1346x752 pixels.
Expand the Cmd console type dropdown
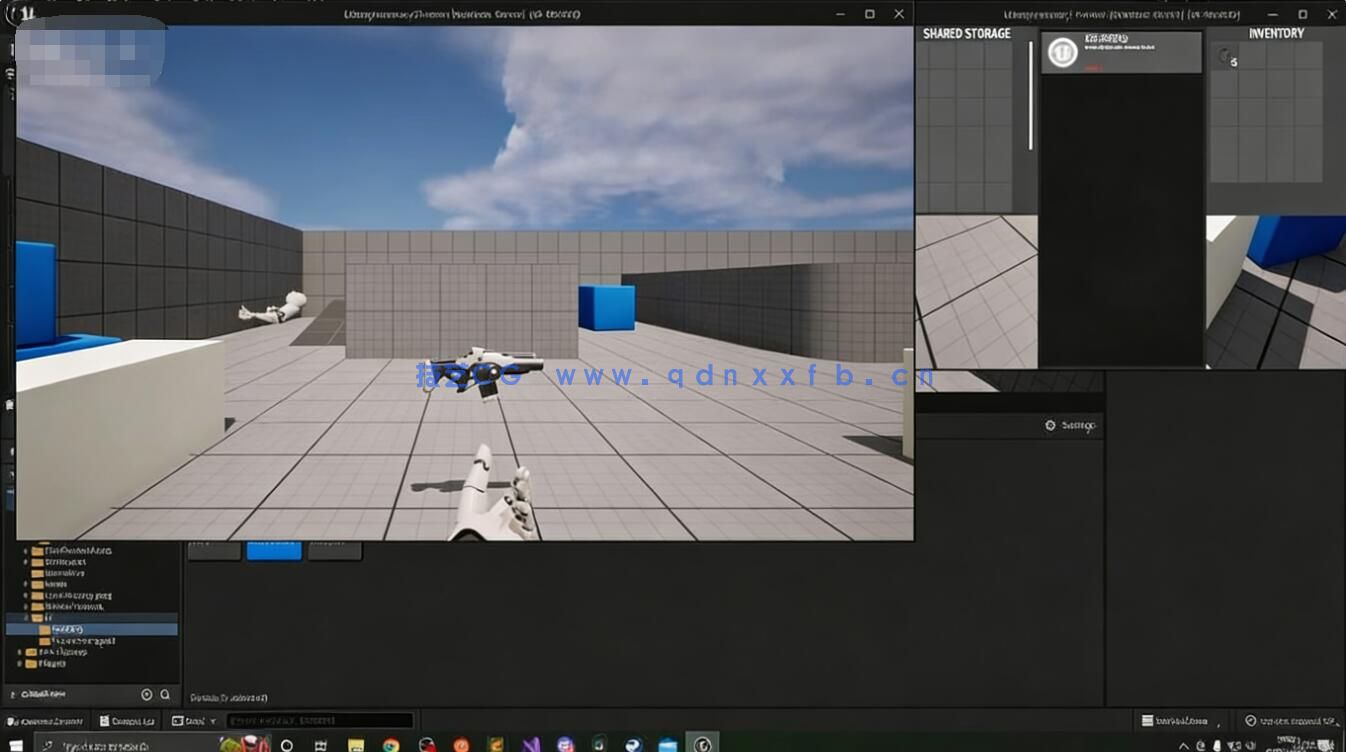click(x=212, y=720)
